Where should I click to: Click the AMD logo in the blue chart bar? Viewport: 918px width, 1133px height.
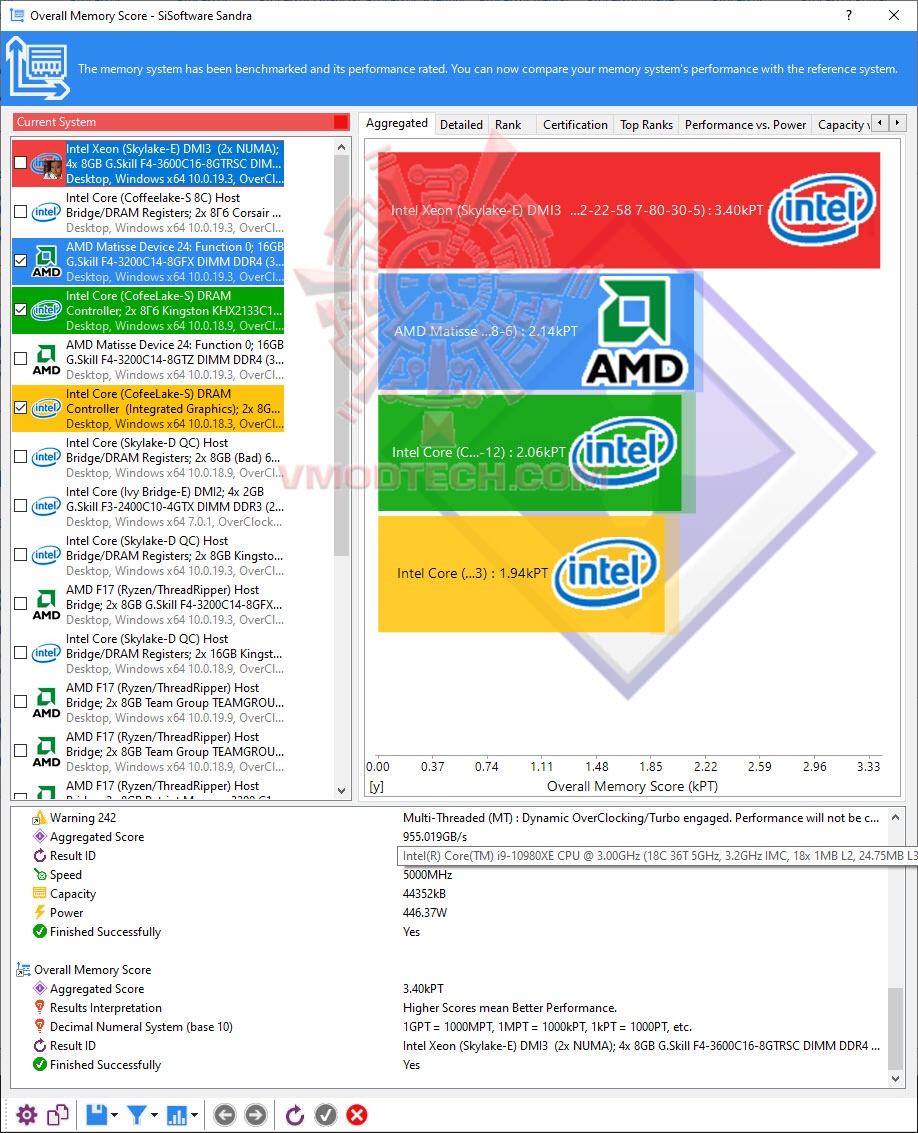coord(634,333)
